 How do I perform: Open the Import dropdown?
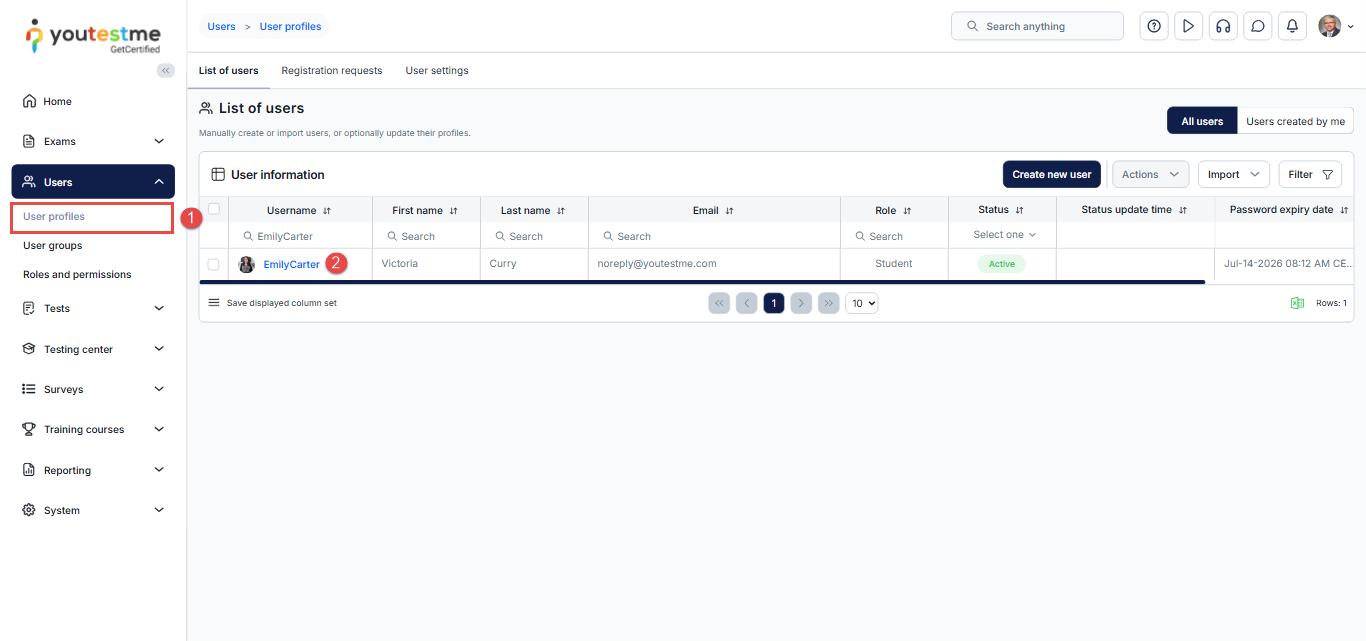(1234, 174)
